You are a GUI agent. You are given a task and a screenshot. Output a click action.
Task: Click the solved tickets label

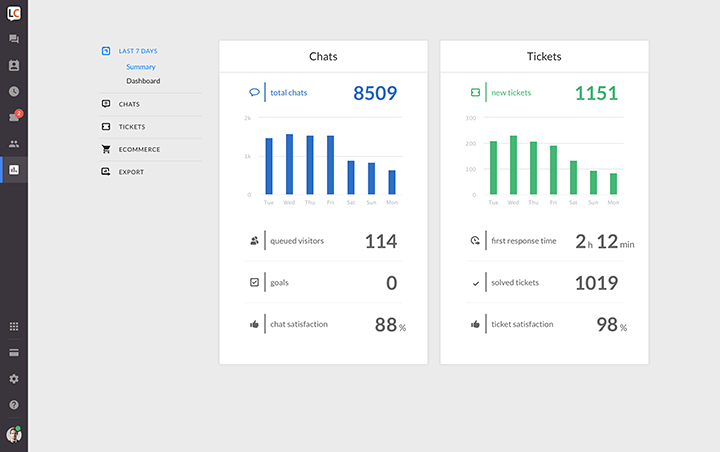515,282
